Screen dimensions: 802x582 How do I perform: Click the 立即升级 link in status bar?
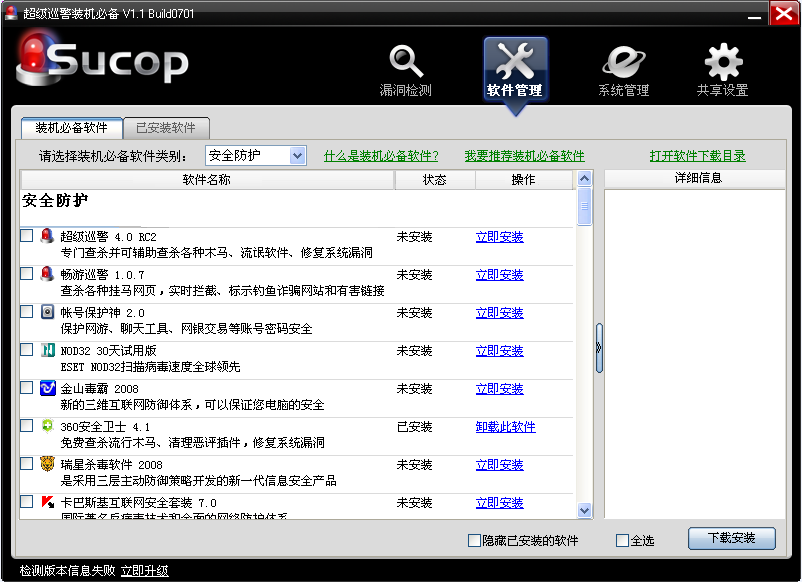[x=145, y=570]
